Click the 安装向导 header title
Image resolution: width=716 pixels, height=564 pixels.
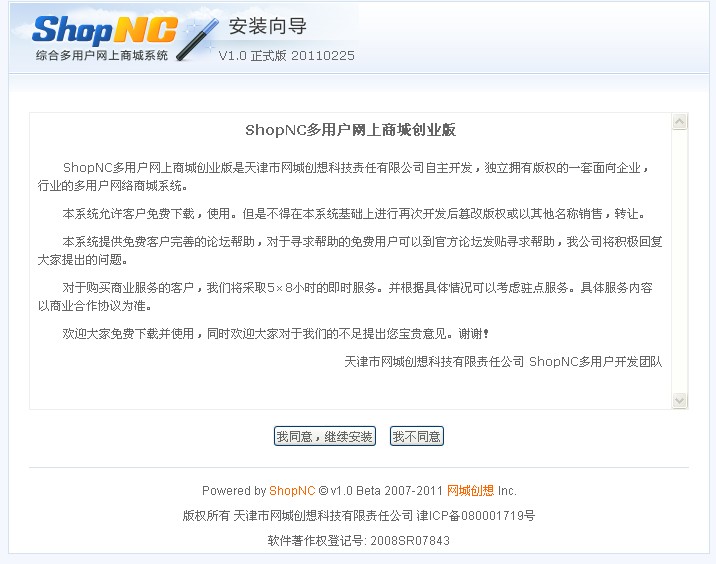click(268, 26)
